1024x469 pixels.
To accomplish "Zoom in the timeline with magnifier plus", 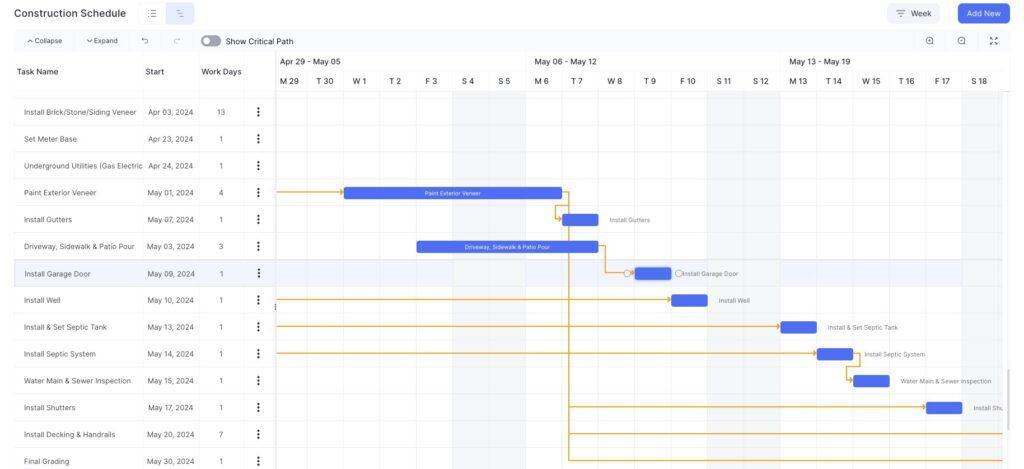I will [930, 41].
